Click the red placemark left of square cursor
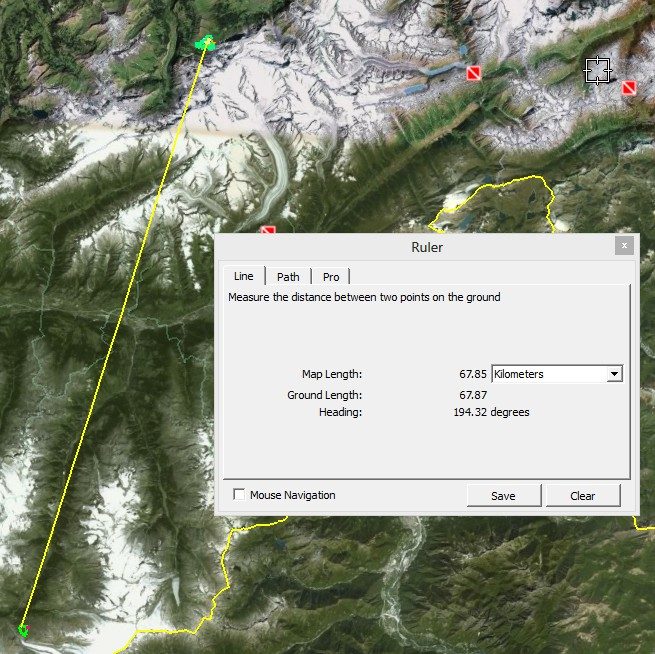Screen dimensions: 655x654 click(x=474, y=73)
